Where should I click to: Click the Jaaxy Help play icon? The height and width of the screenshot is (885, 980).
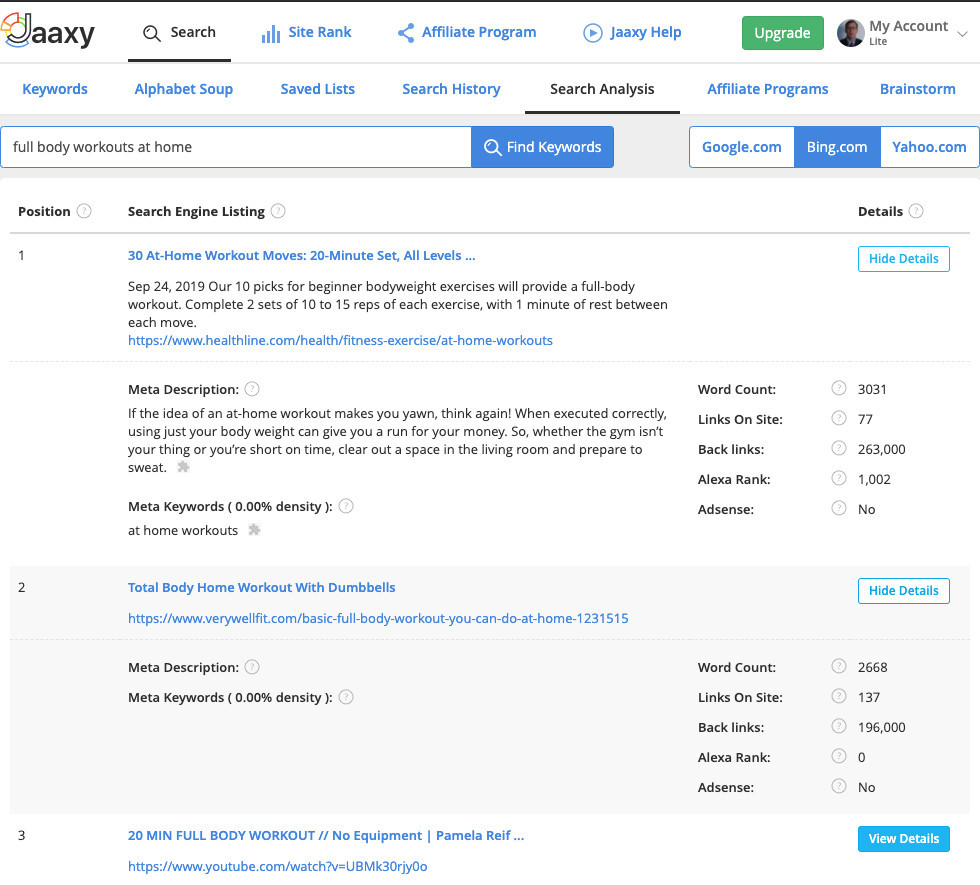(x=592, y=32)
